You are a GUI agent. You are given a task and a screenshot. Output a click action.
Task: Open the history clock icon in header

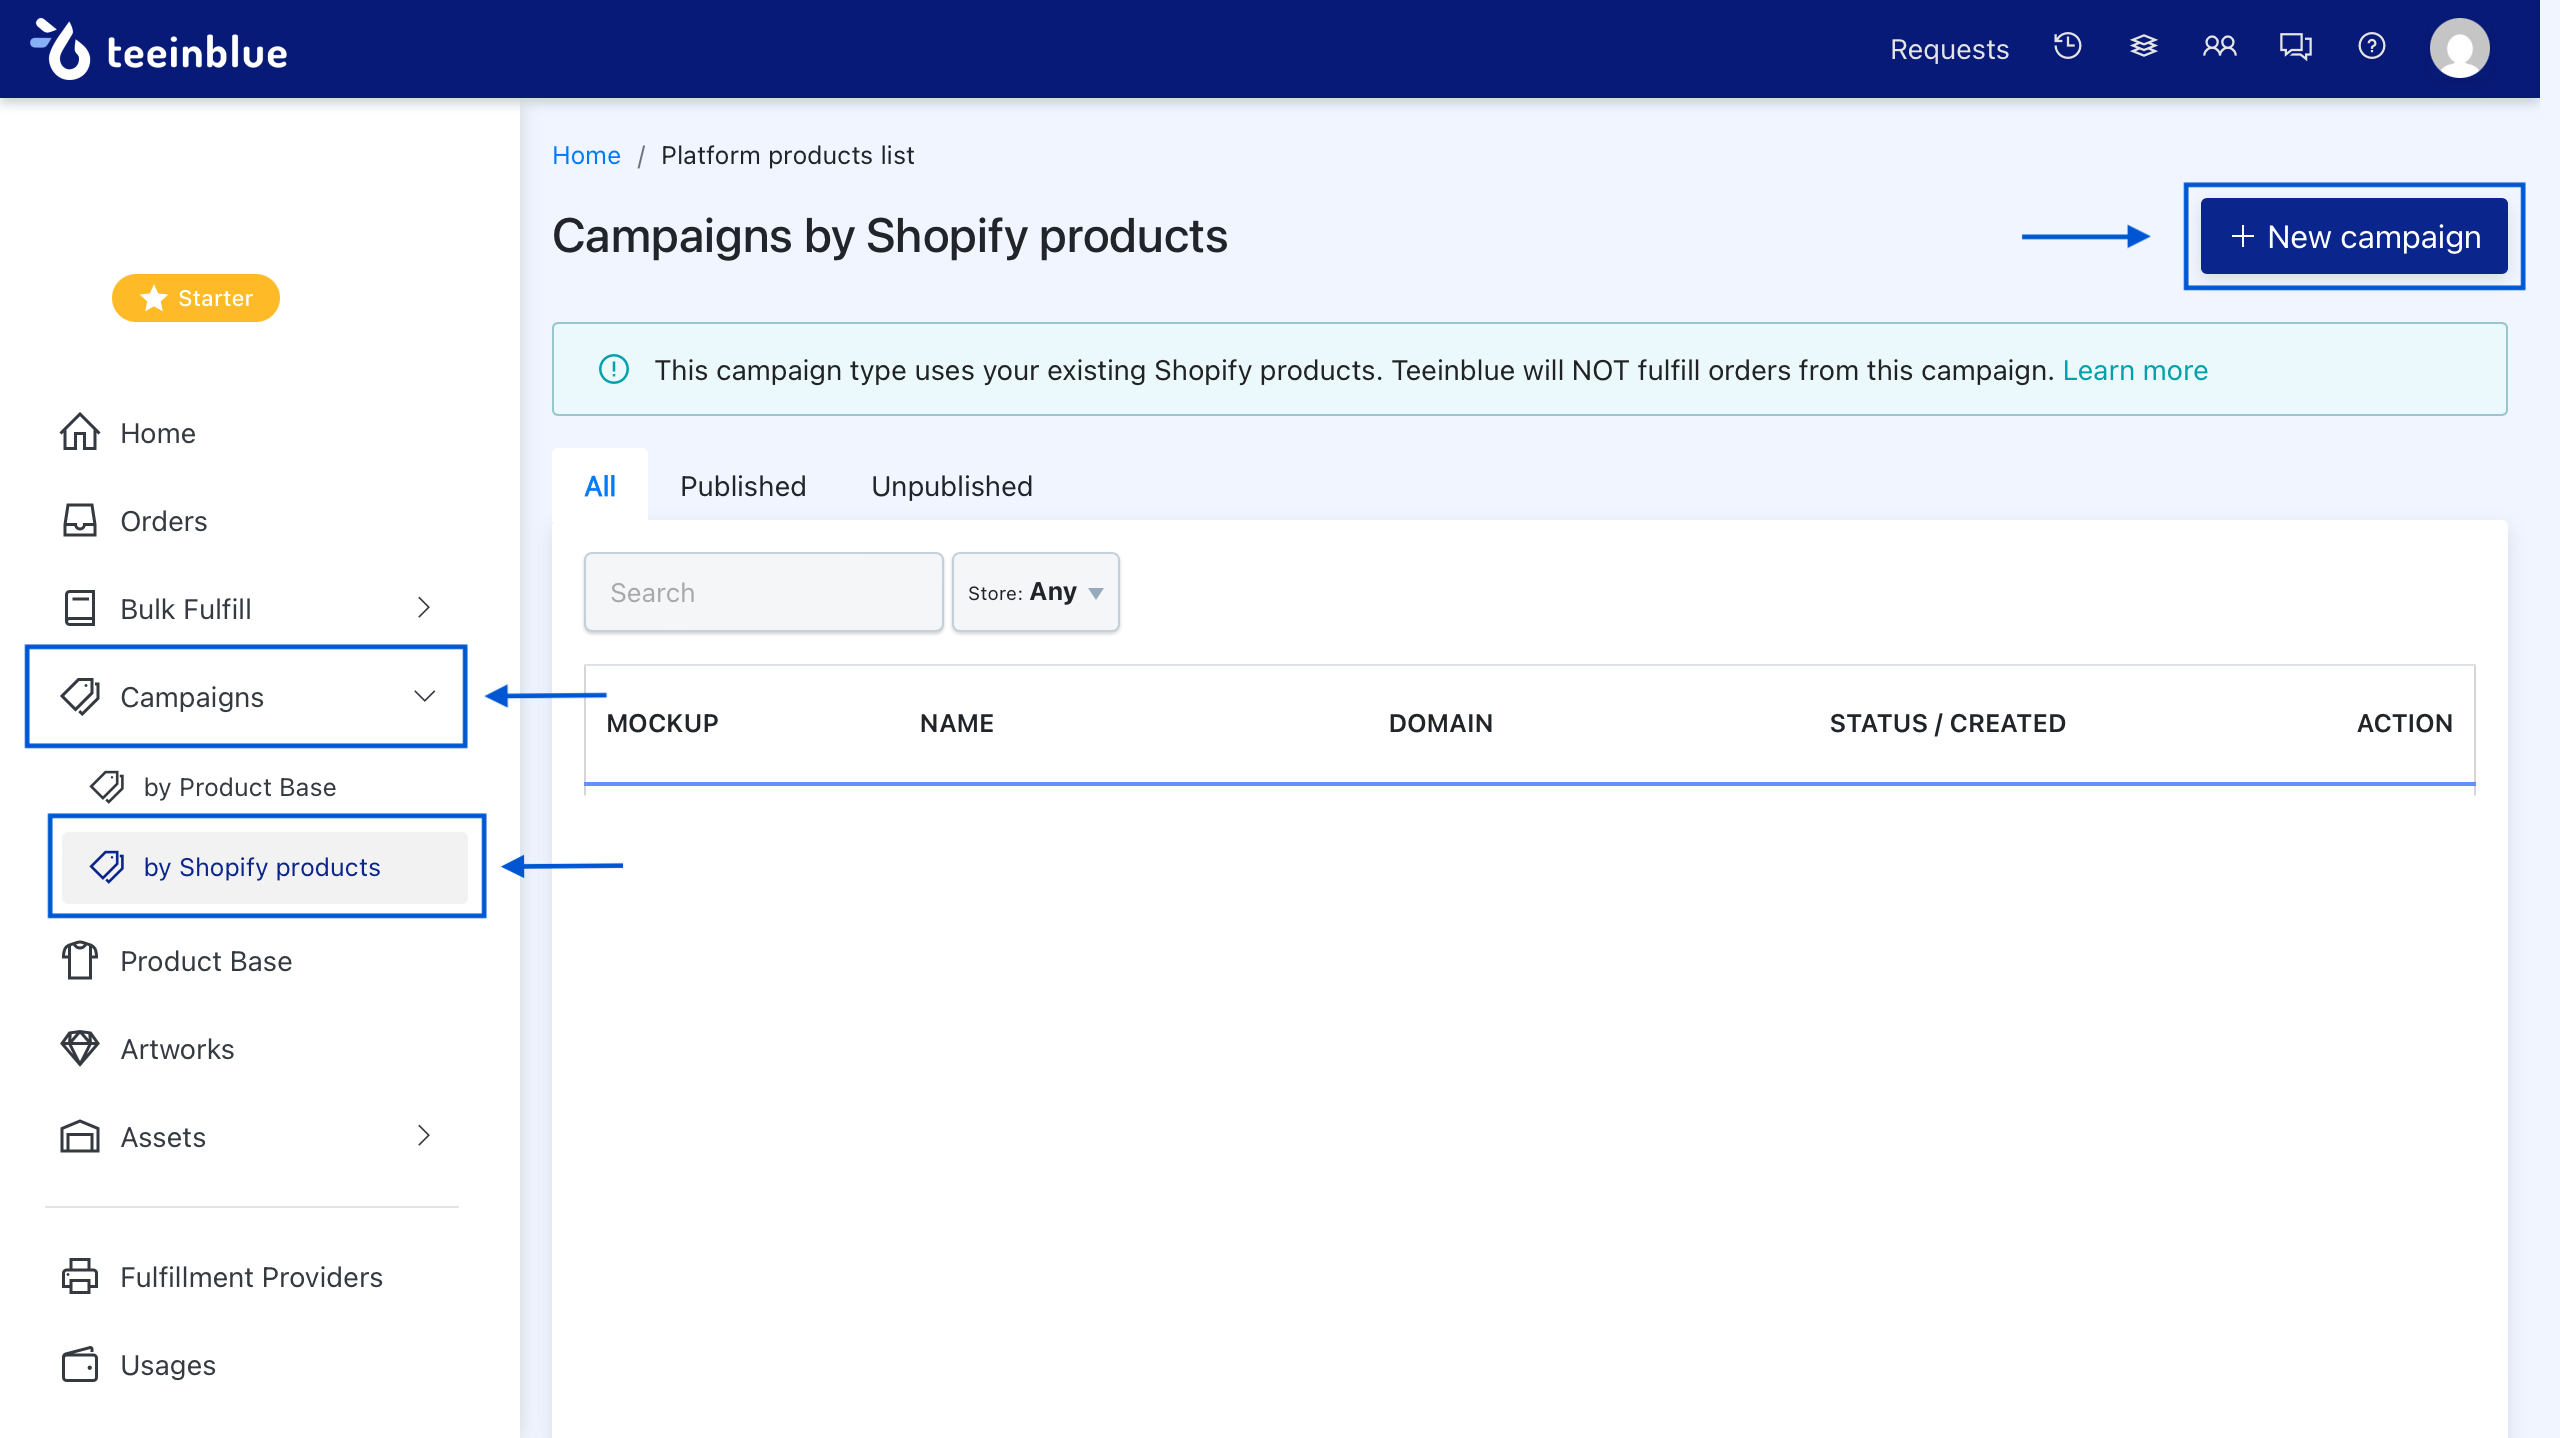[x=2067, y=47]
